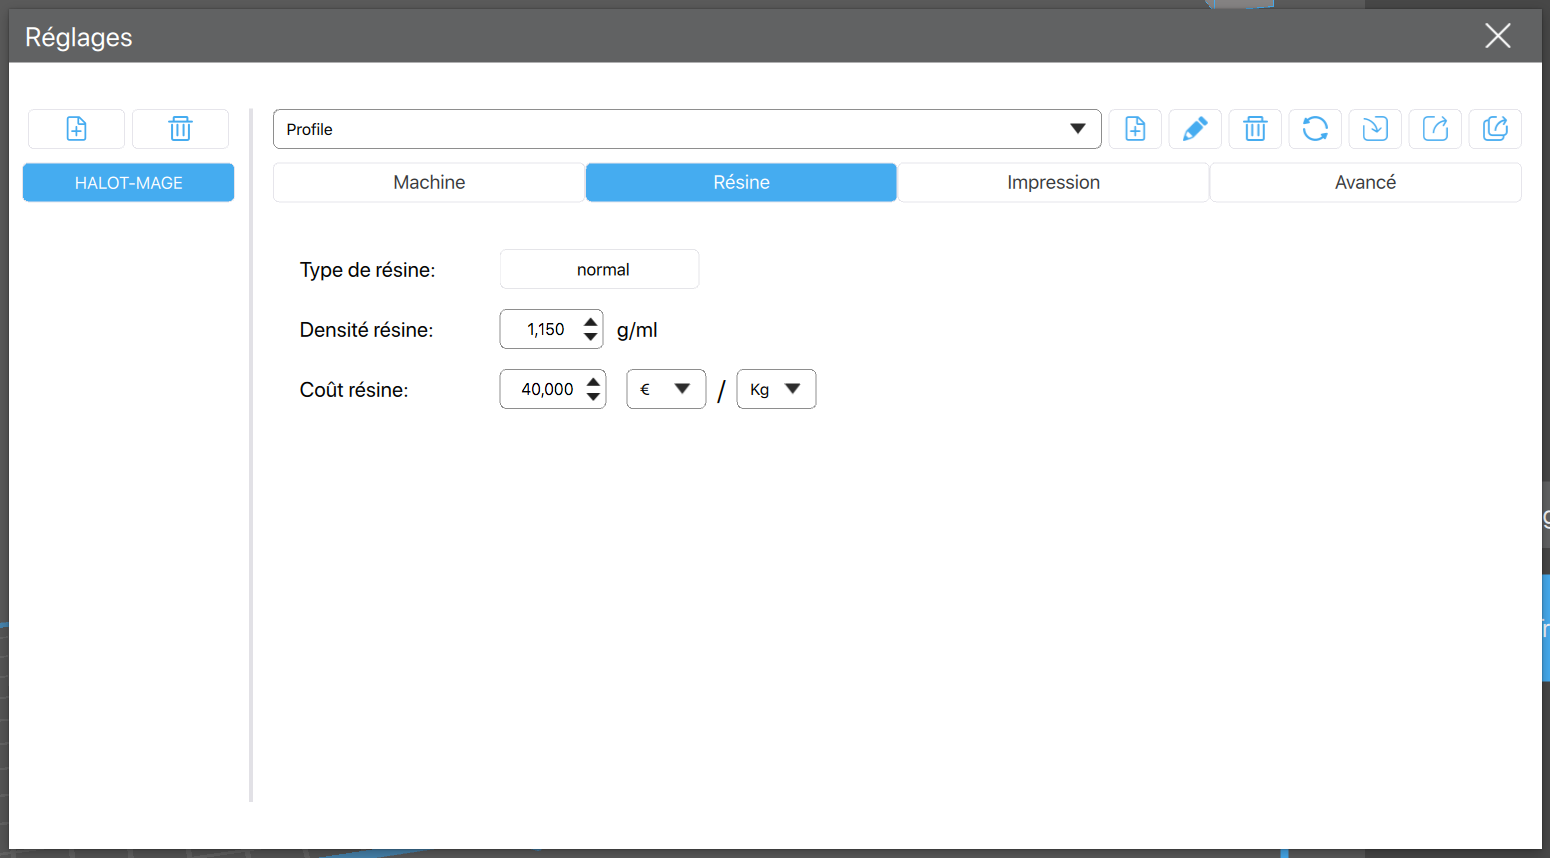Open the Avancé tab

[1365, 182]
